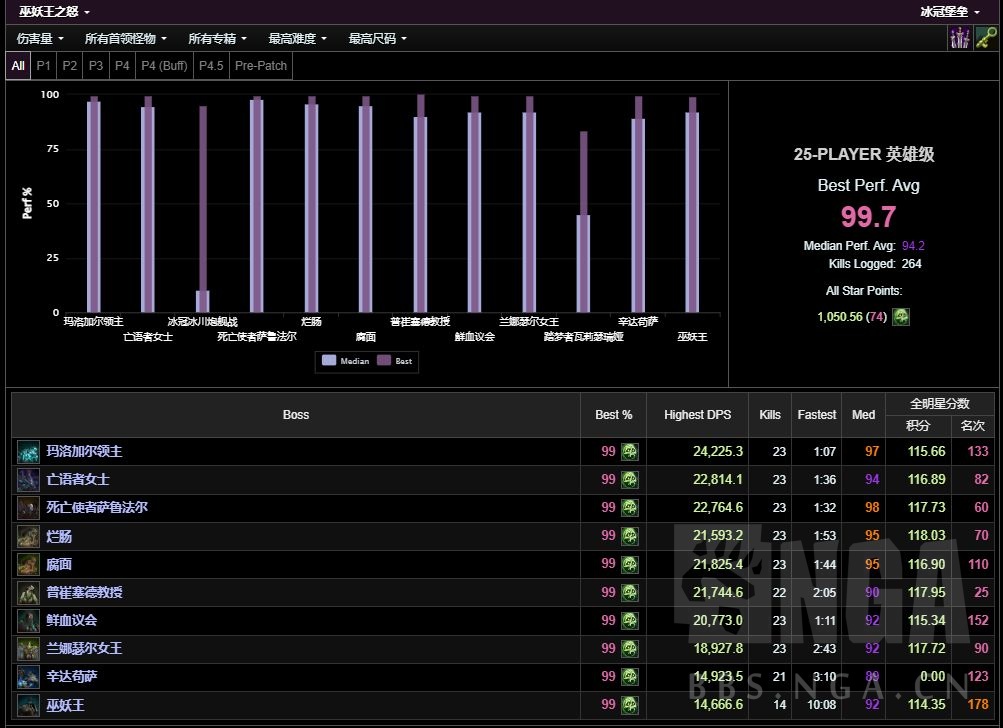Toggle the Median series in chart legend
This screenshot has height=728, width=1003.
(346, 361)
